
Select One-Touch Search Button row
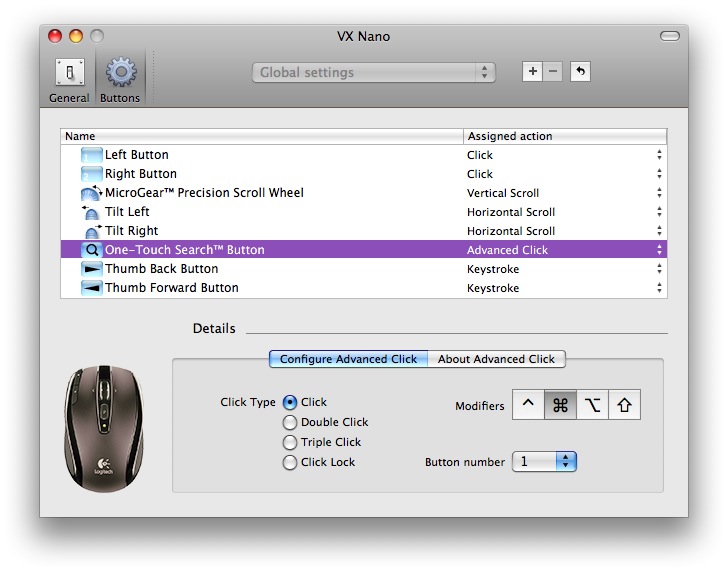click(364, 250)
